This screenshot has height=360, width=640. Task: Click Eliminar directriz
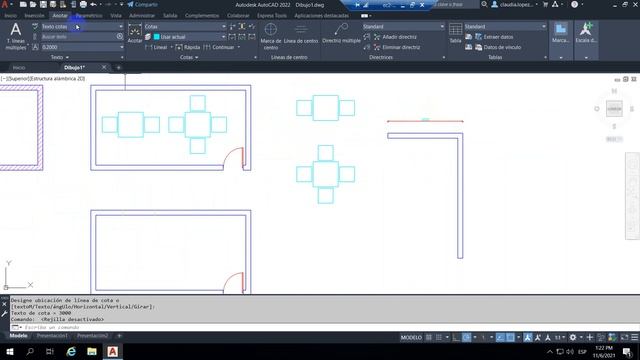397,47
